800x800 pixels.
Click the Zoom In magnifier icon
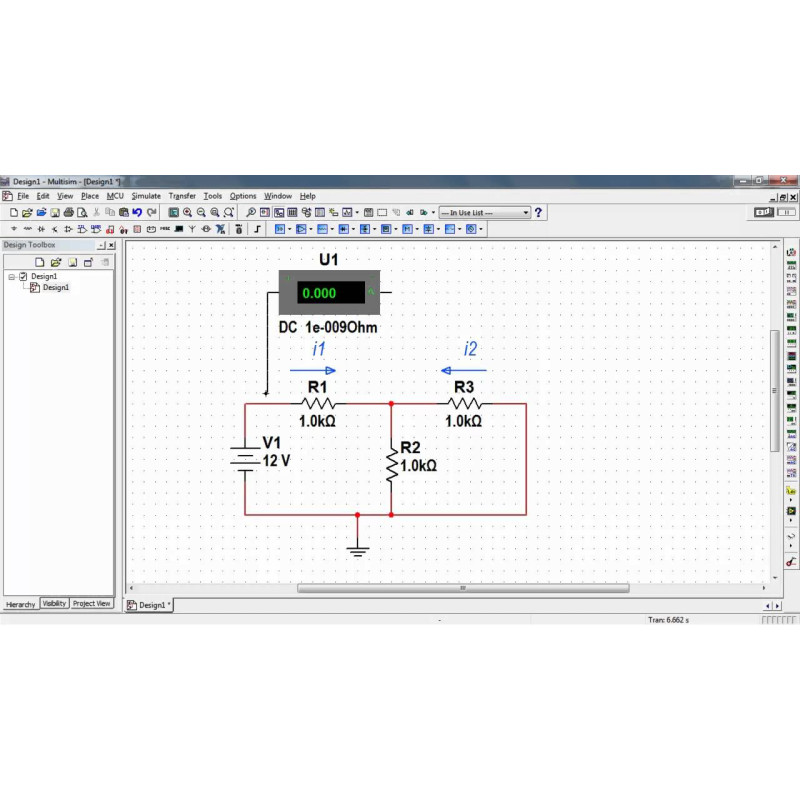pyautogui.click(x=187, y=213)
